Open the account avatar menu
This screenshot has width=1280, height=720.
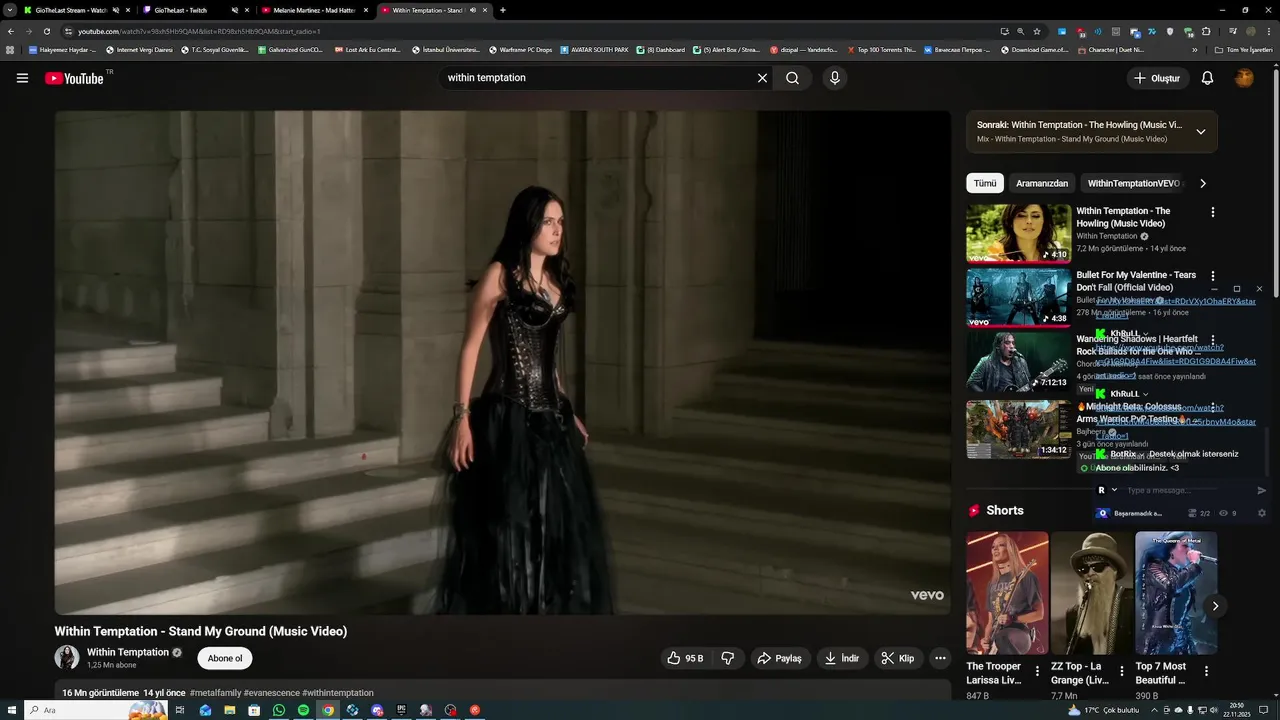coord(1244,78)
